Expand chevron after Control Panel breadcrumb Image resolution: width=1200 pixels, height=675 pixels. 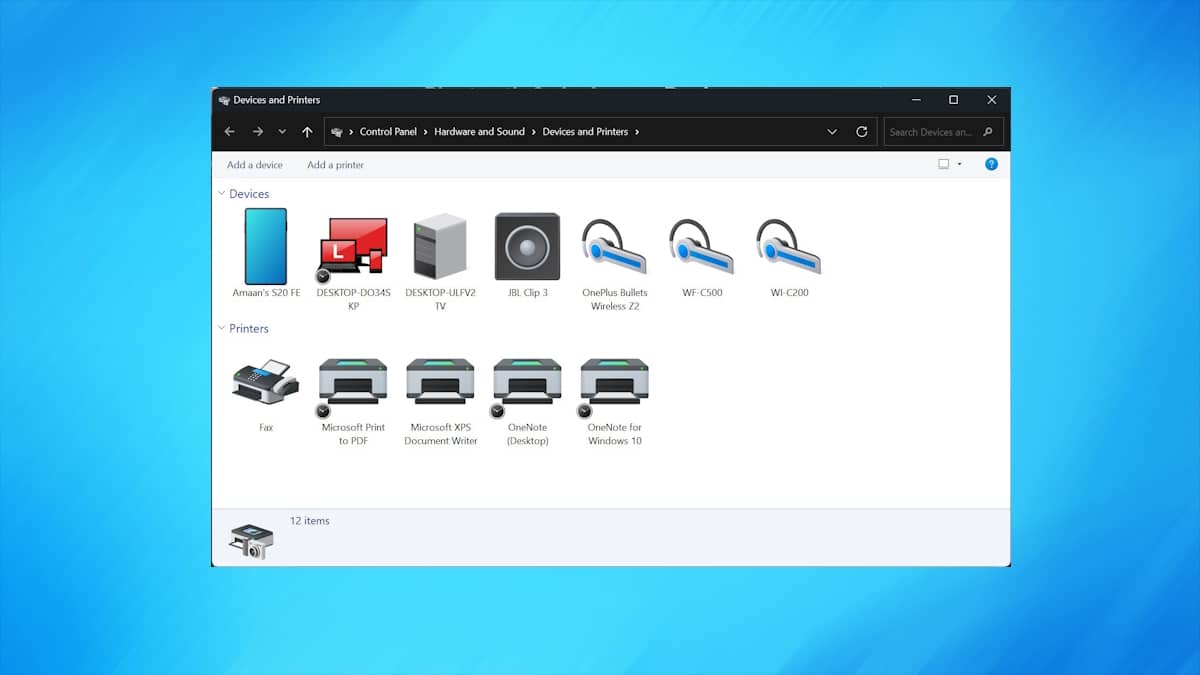(426, 132)
